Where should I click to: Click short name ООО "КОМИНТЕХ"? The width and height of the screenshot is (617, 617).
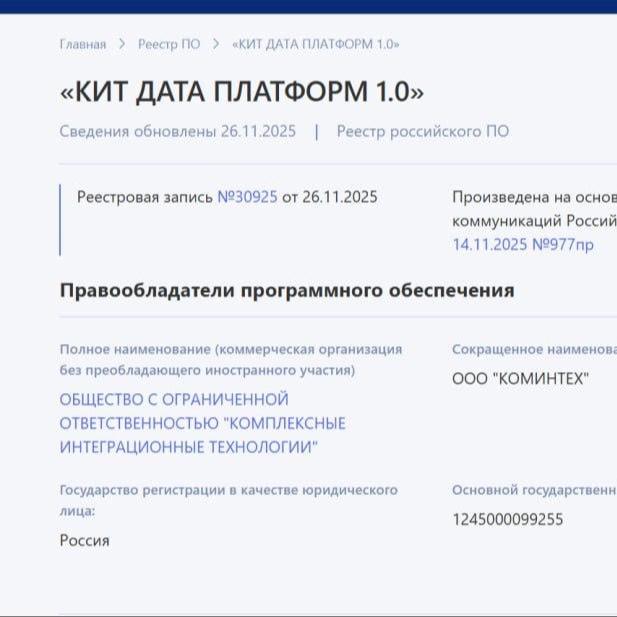[520, 378]
